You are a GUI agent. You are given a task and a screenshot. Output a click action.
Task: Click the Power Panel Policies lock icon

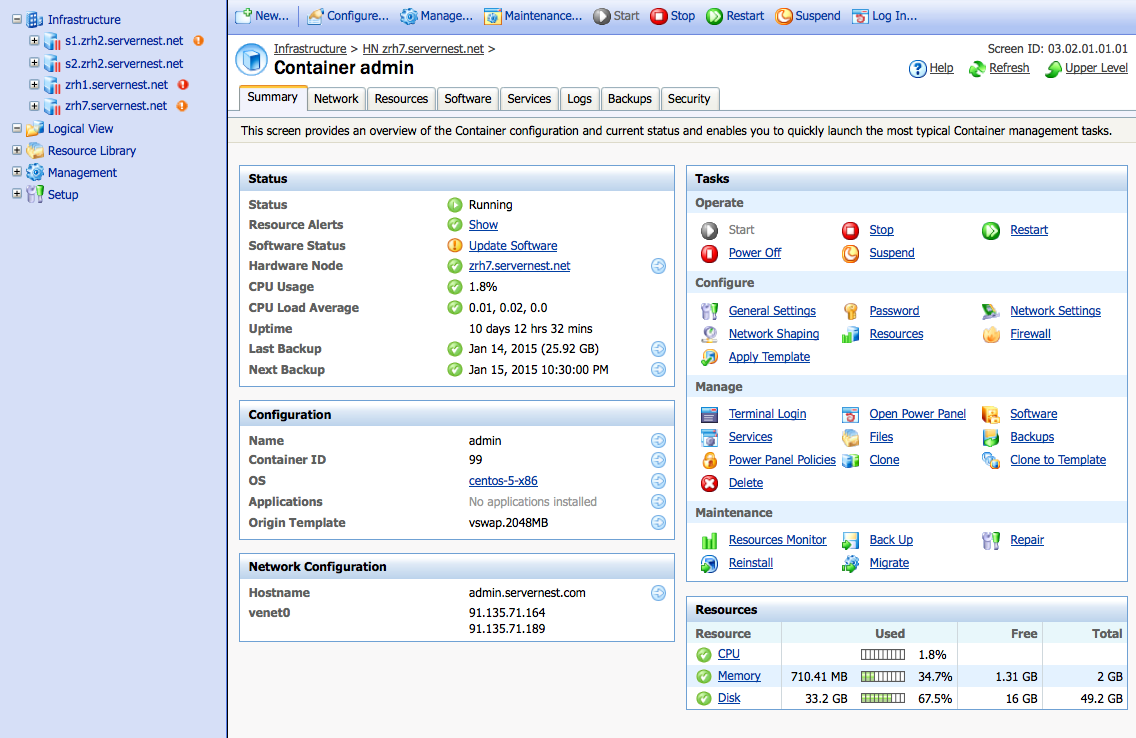click(x=709, y=461)
